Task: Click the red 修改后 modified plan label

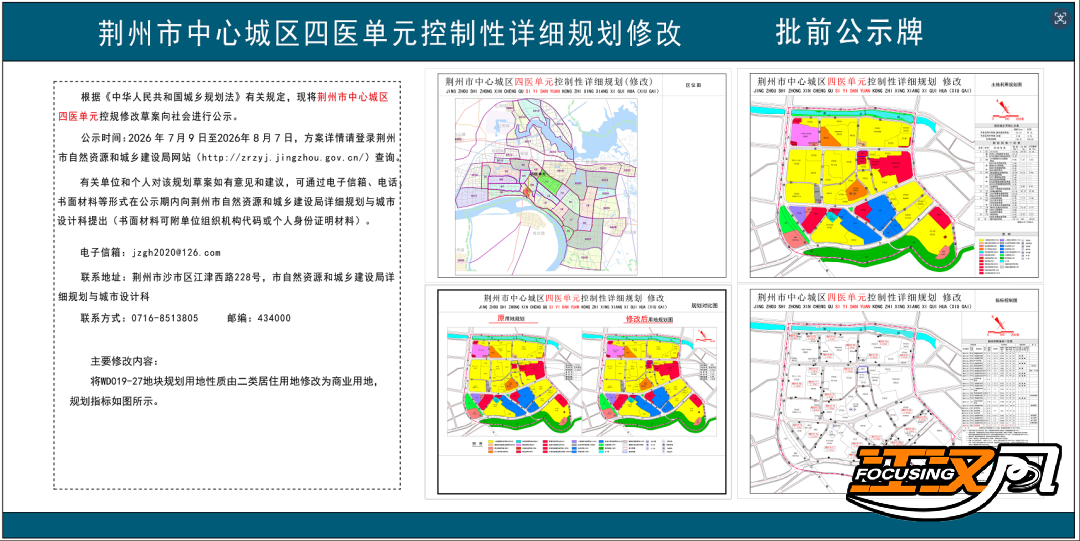Action: [637, 319]
